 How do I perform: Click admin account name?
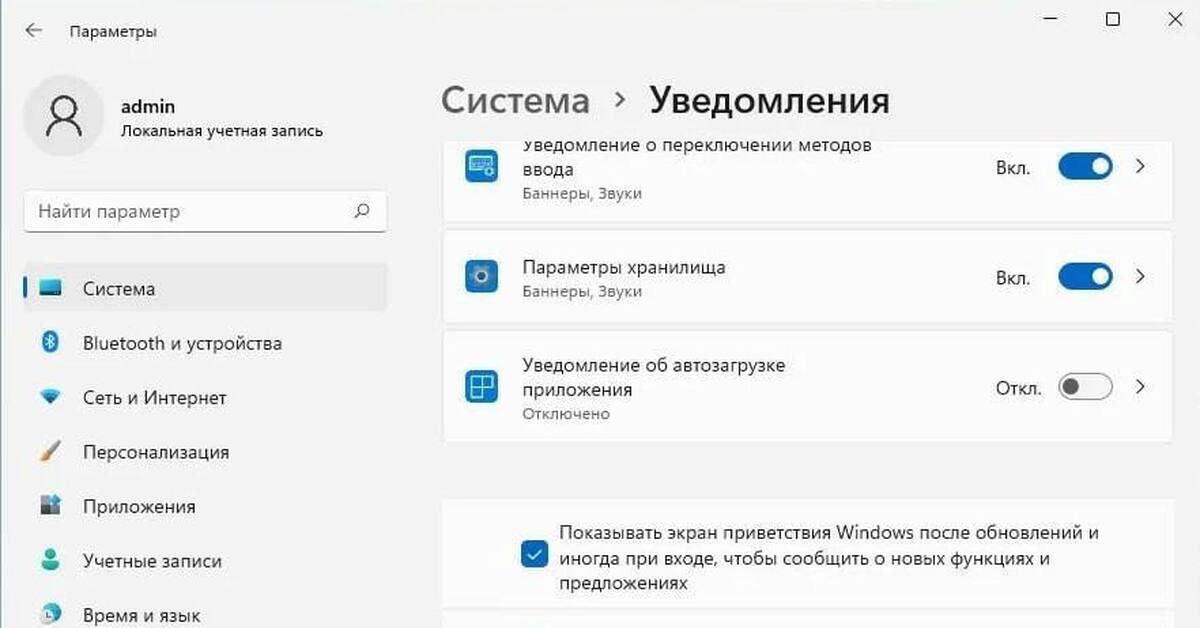(x=148, y=106)
